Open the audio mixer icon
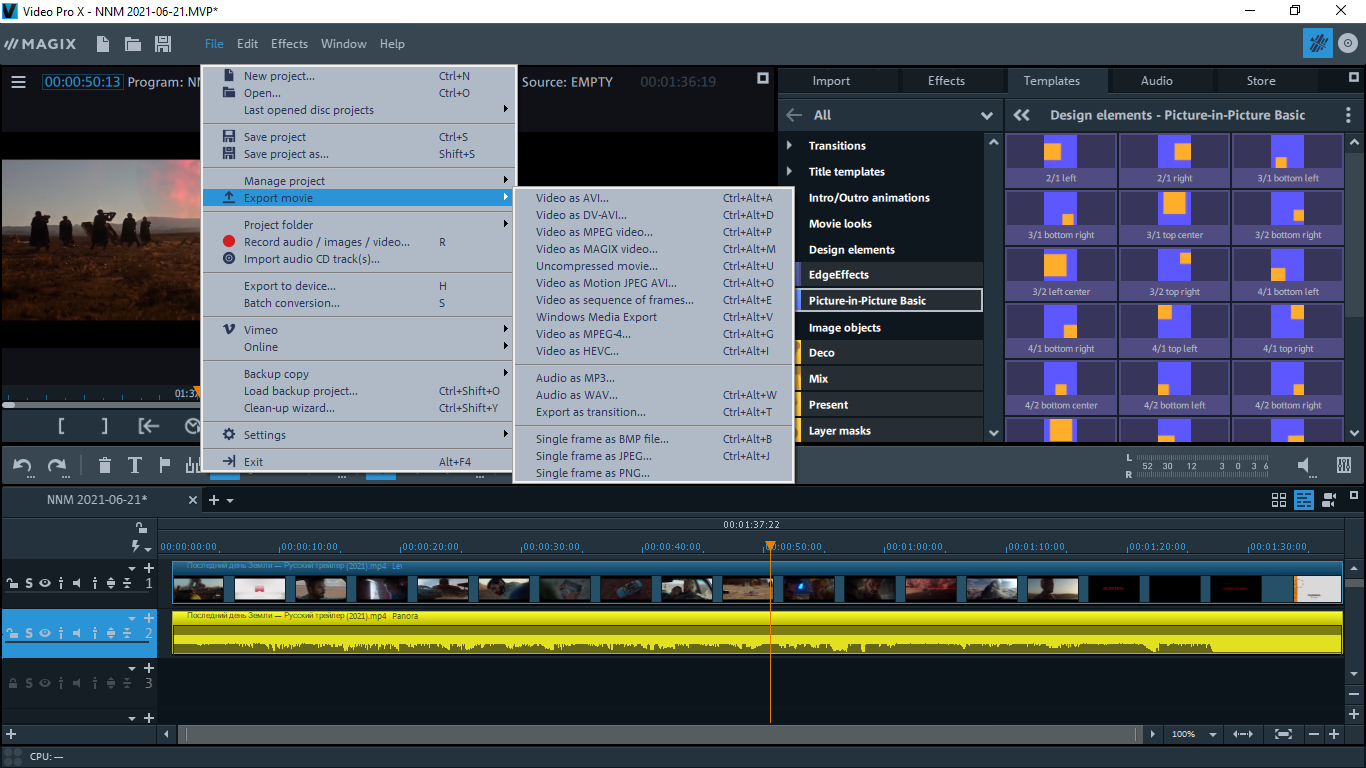This screenshot has width=1366, height=768. [1344, 465]
